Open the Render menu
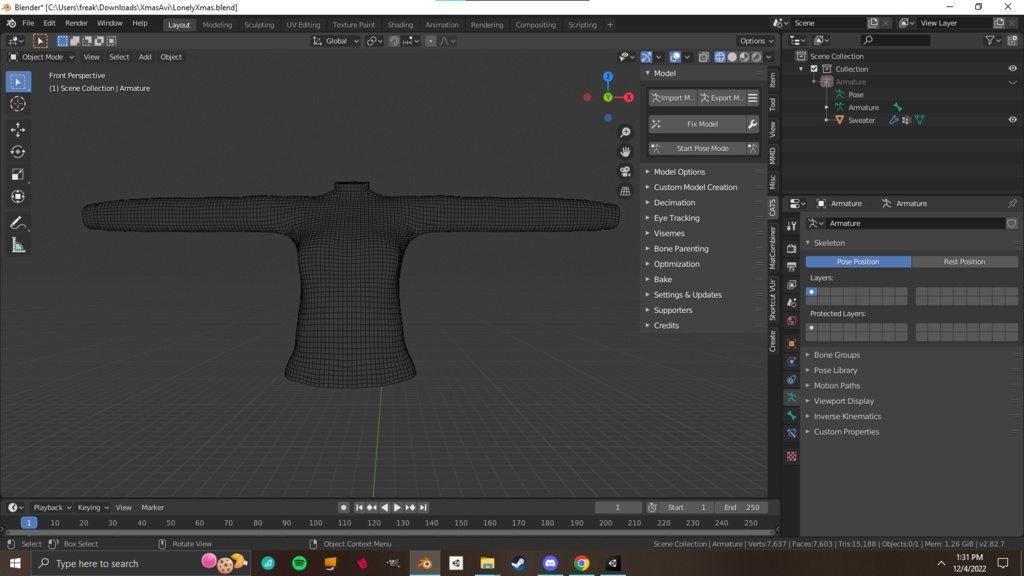This screenshot has height=576, width=1024. point(76,23)
